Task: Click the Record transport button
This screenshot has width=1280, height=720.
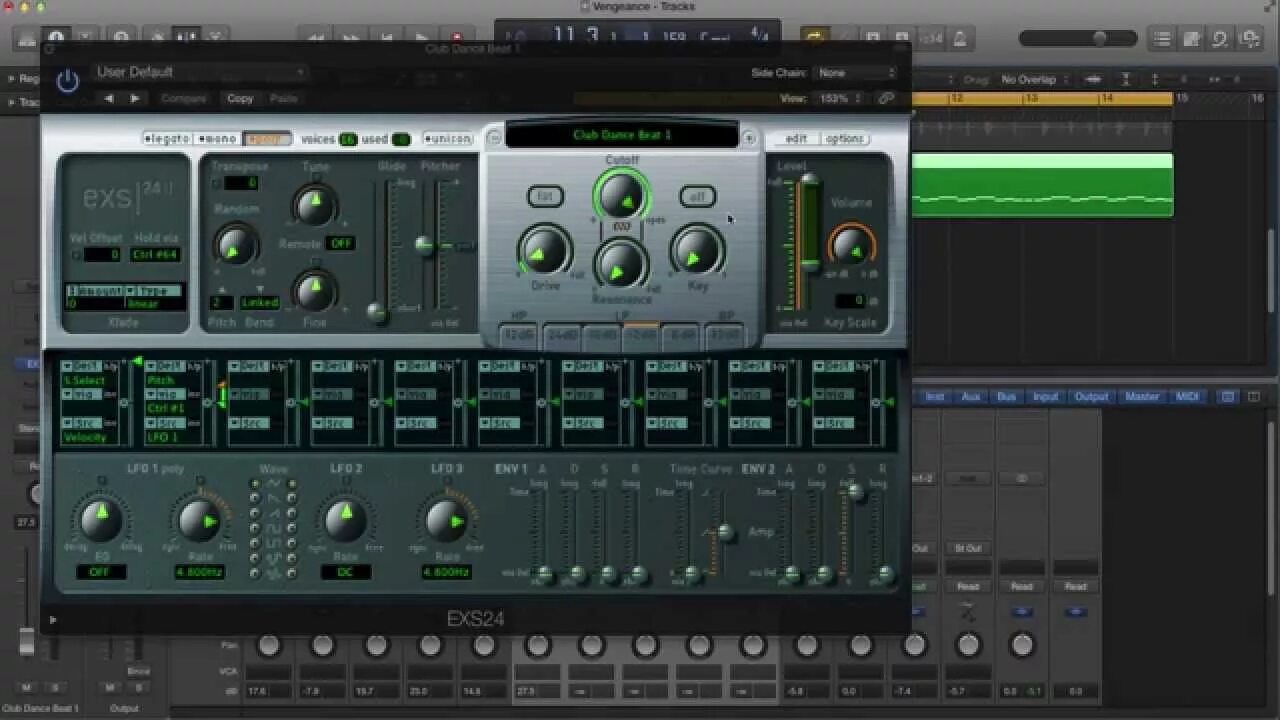Action: tap(457, 38)
